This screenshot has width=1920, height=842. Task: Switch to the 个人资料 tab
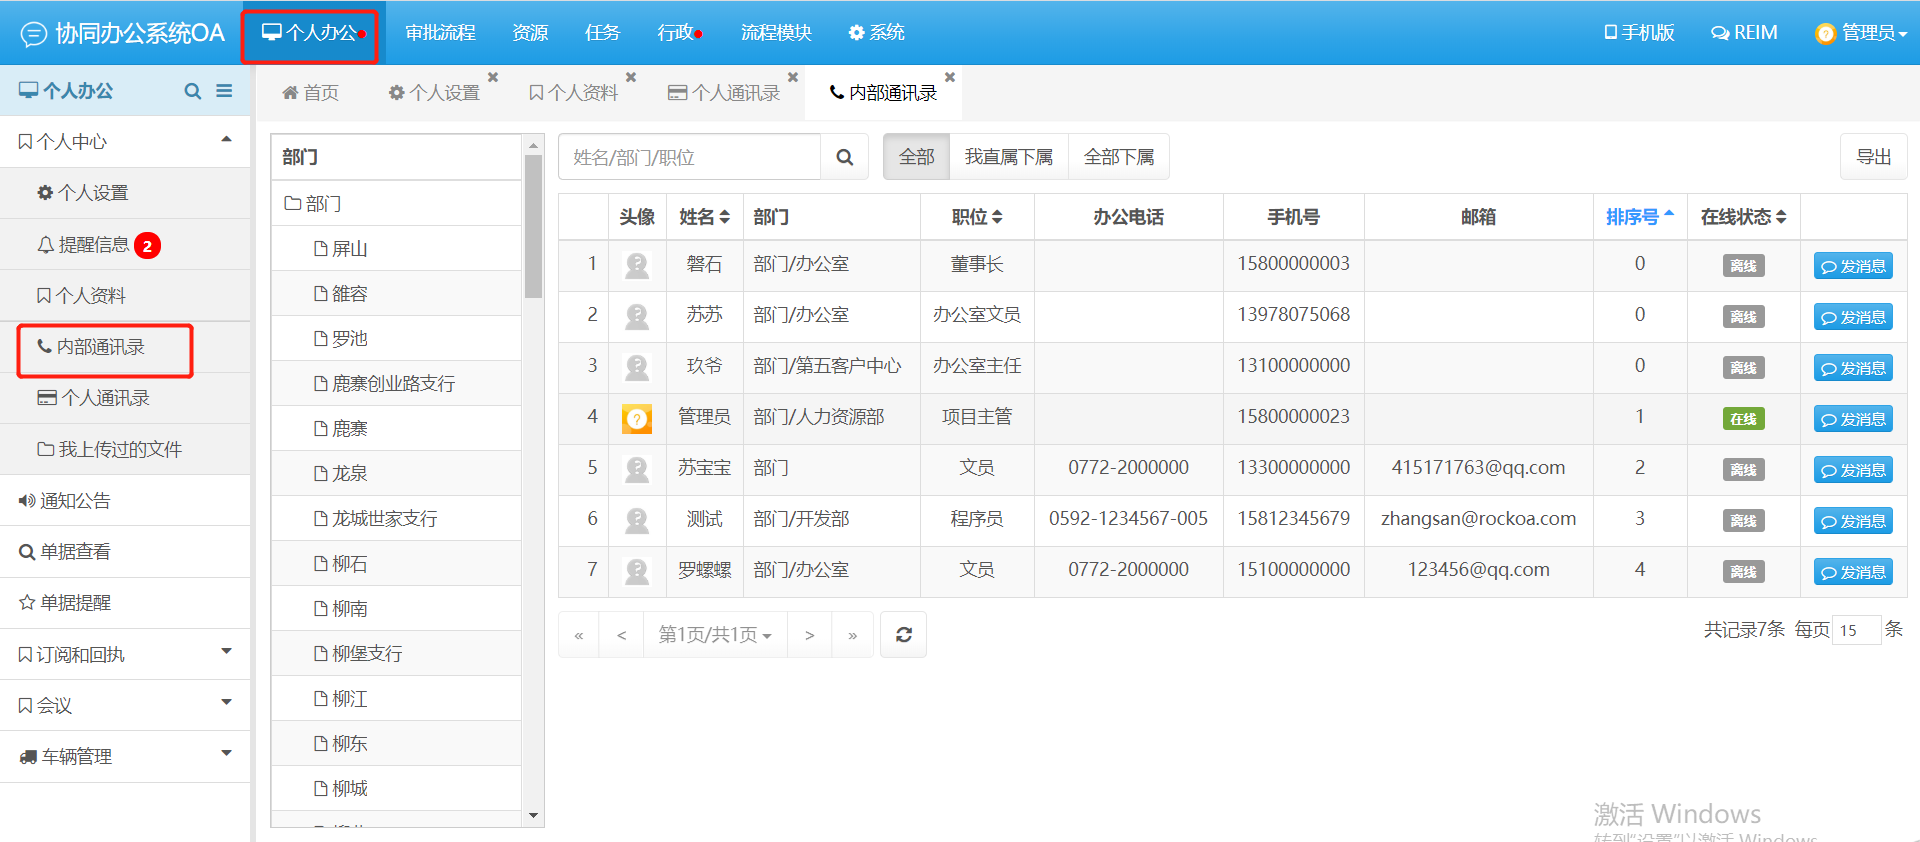pos(573,93)
